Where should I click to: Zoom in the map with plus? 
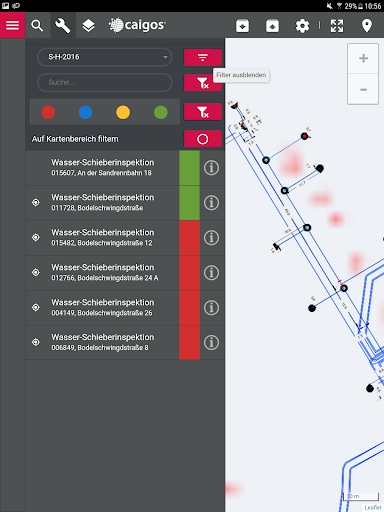tap(363, 58)
